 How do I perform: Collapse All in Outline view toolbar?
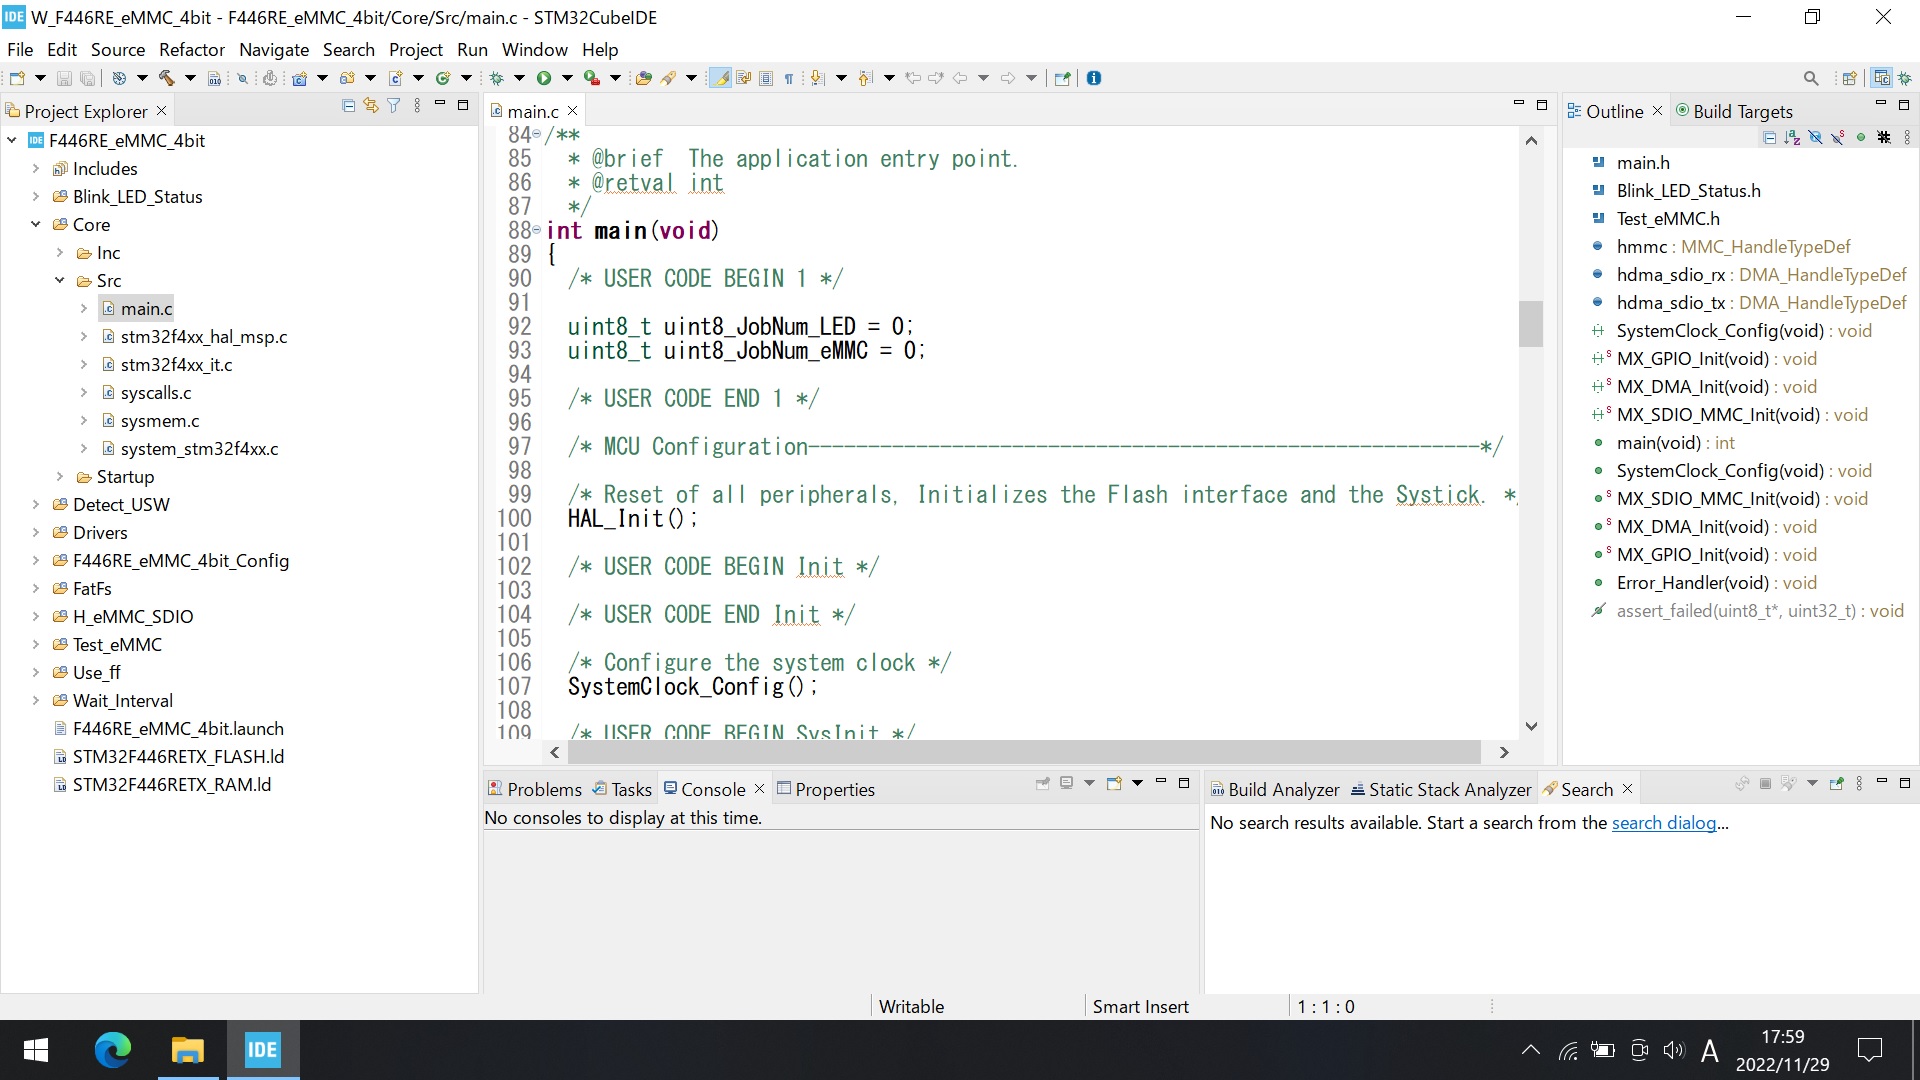click(x=1769, y=137)
